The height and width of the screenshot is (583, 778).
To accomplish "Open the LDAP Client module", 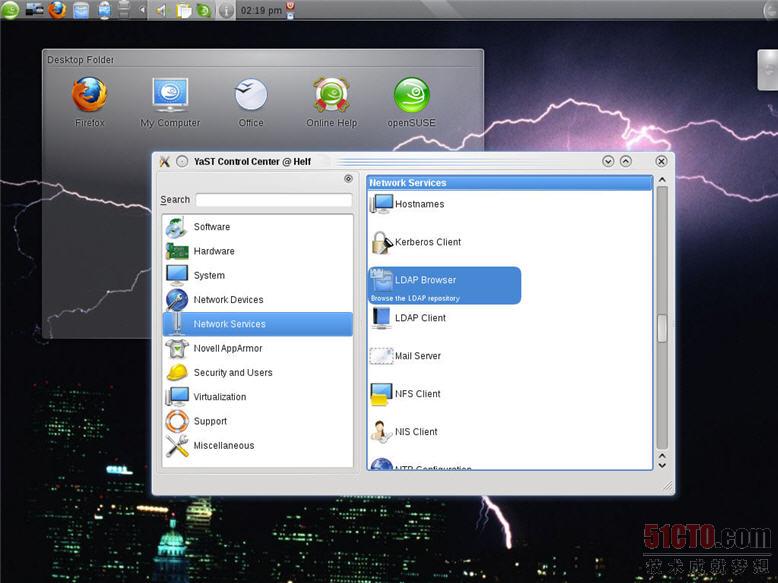I will (408, 318).
